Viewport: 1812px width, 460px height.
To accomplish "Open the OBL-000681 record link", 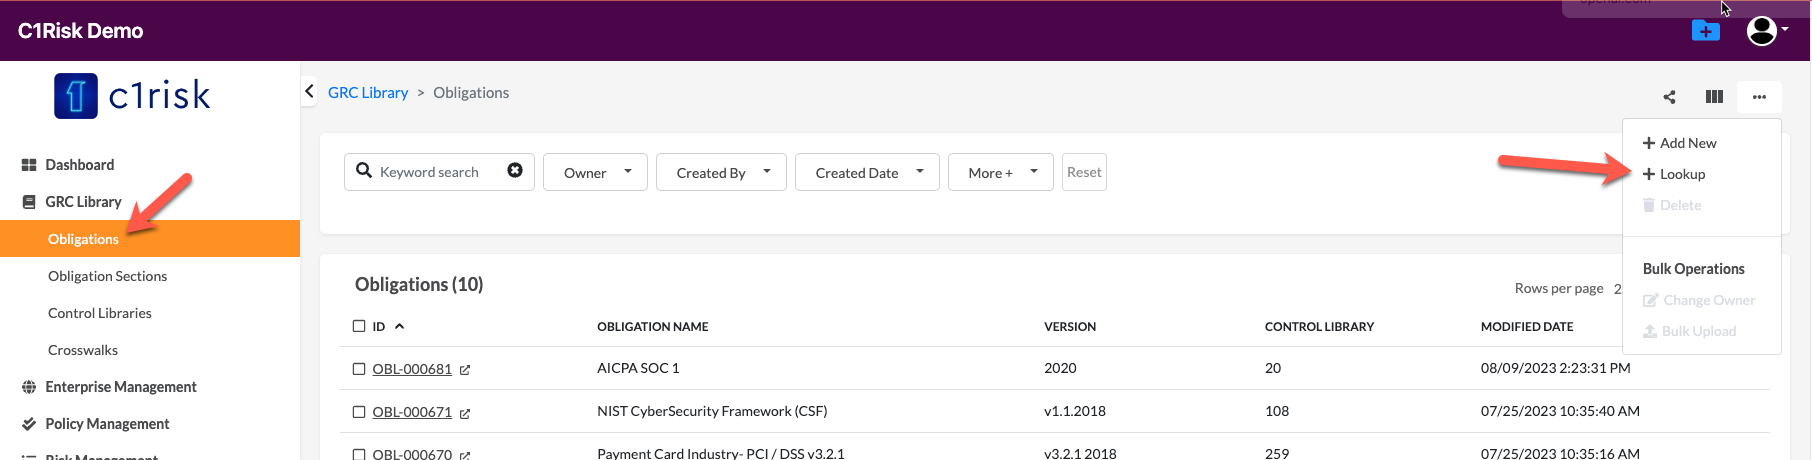I will (412, 369).
